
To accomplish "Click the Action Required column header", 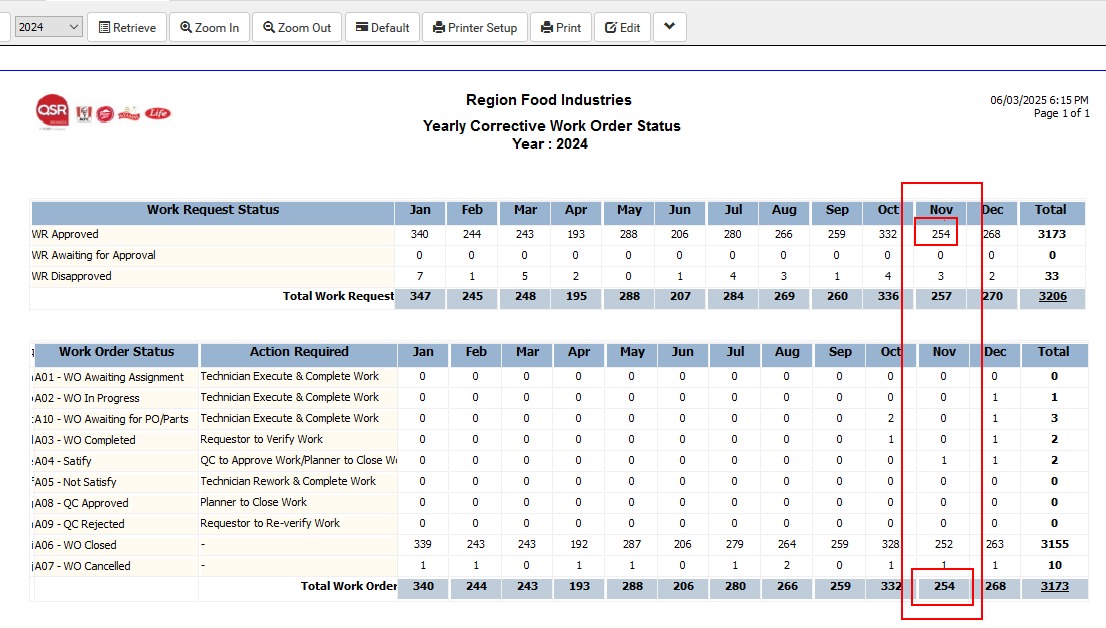I will (x=299, y=352).
